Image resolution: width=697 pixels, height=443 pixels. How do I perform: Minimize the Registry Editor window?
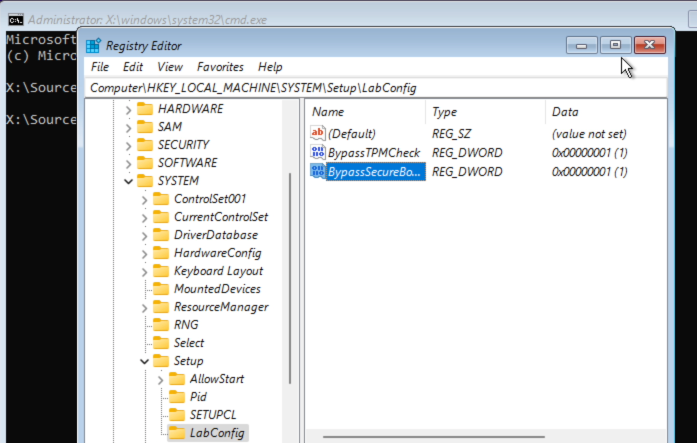[581, 45]
